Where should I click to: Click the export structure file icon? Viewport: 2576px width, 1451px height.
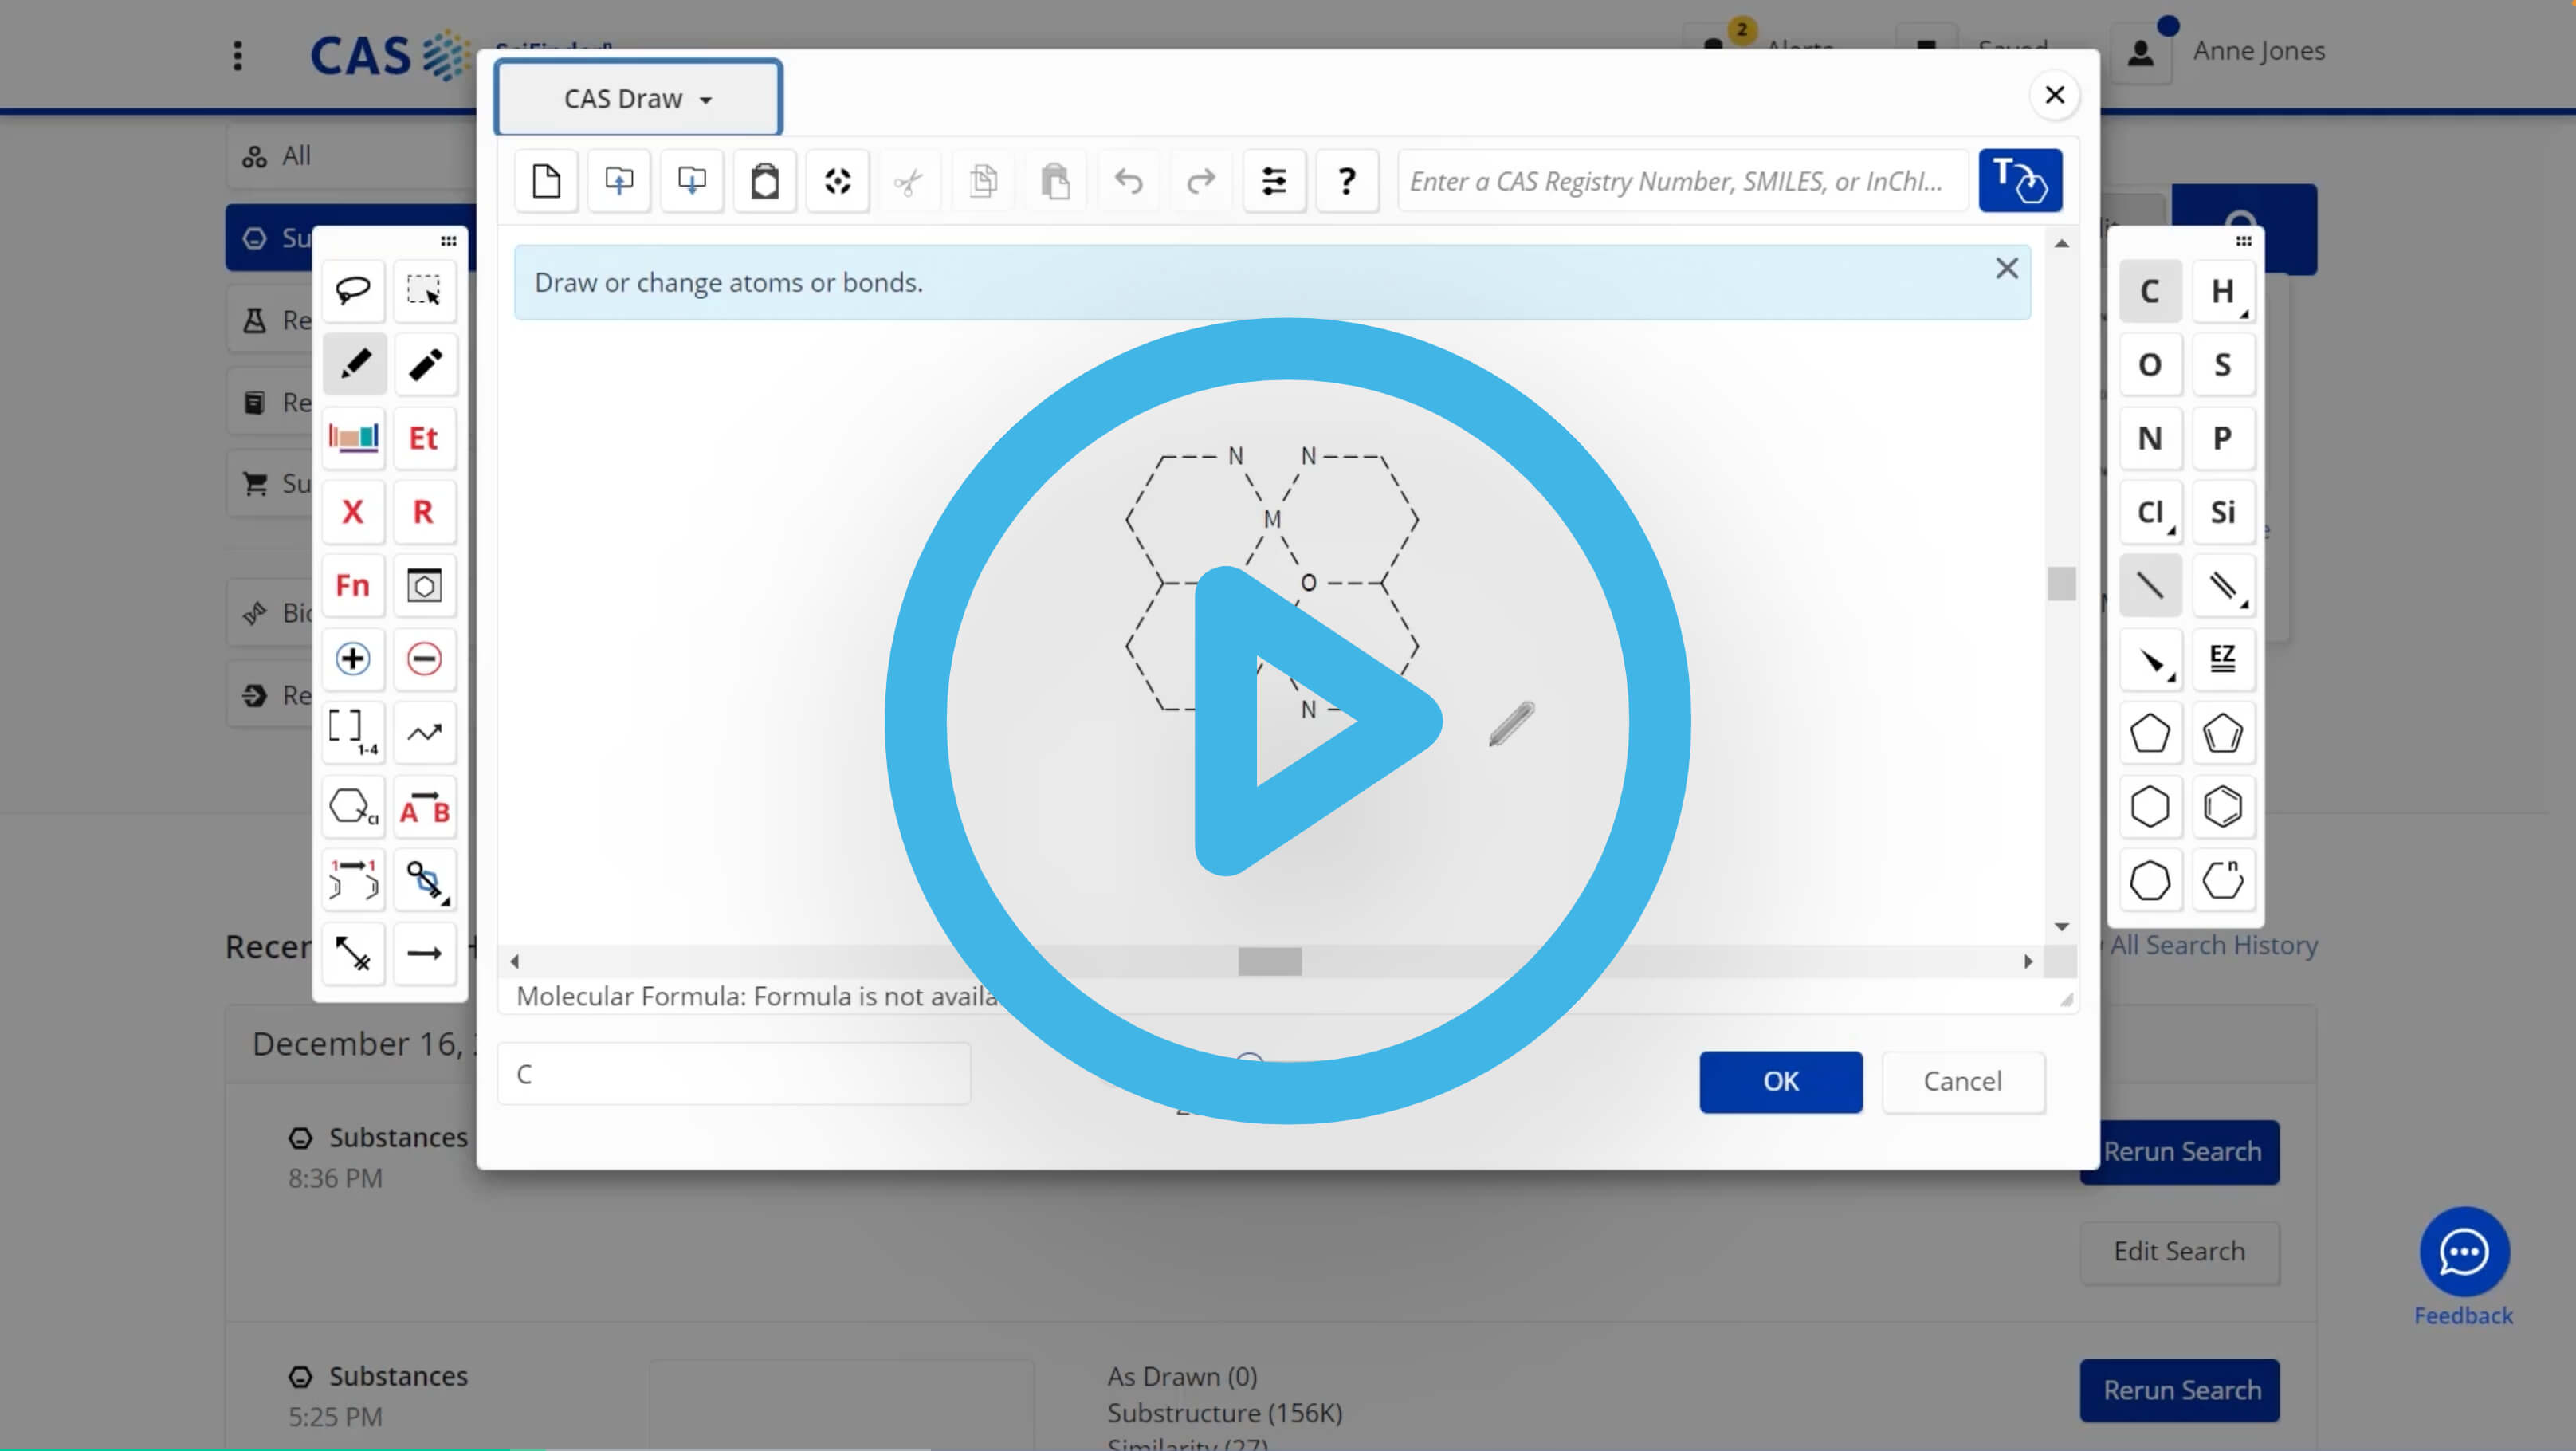click(x=692, y=181)
